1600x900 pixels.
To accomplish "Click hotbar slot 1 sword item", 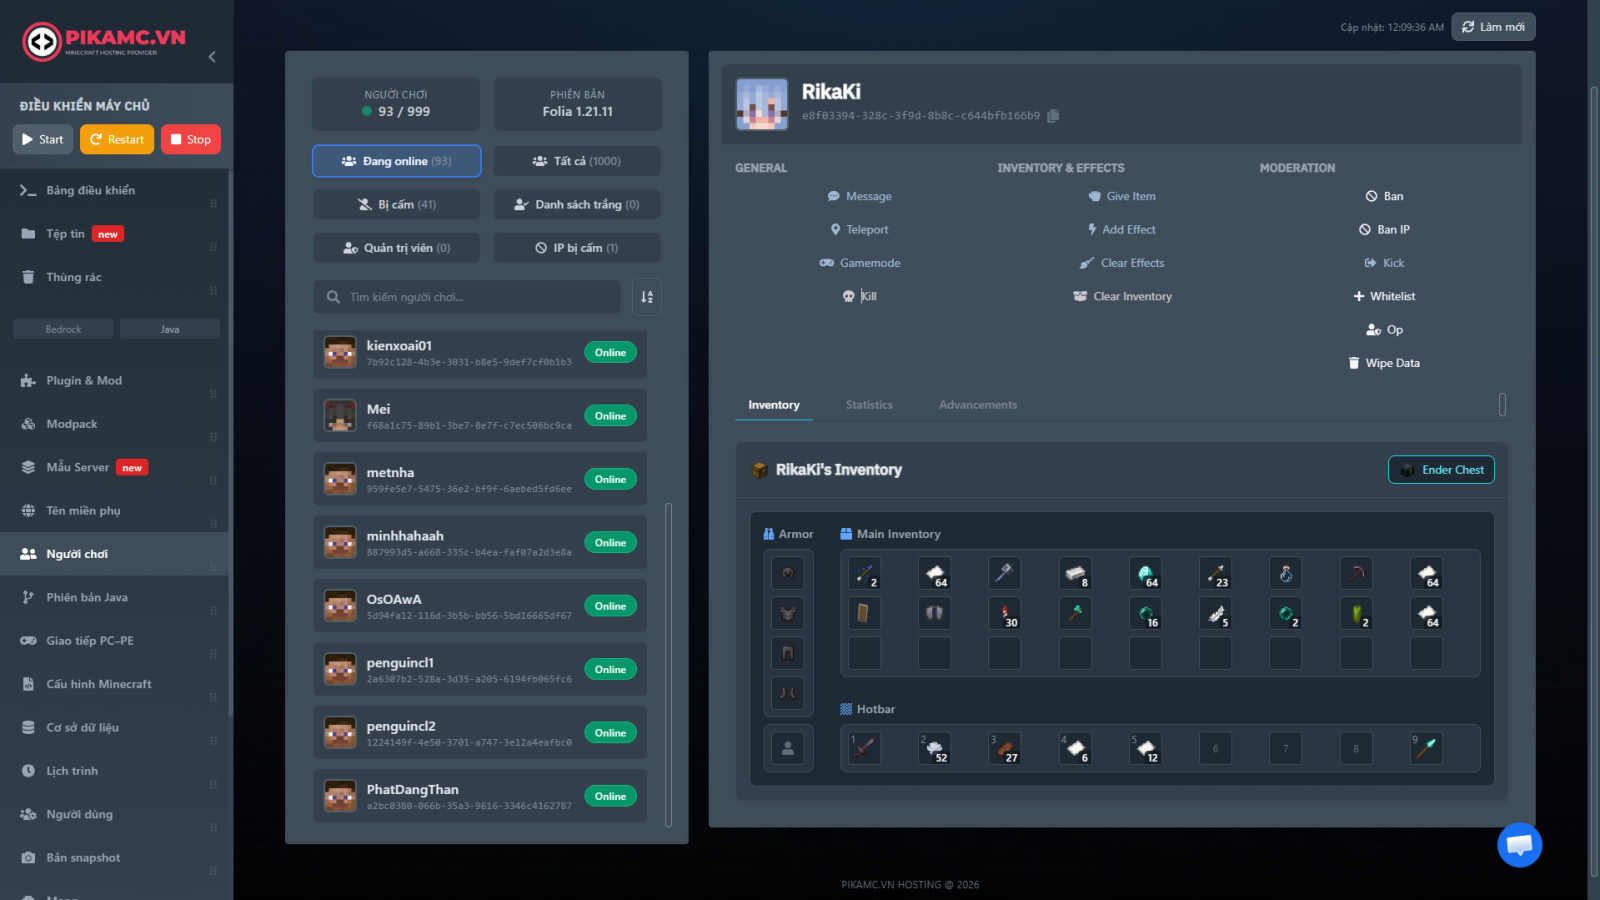I will 865,748.
